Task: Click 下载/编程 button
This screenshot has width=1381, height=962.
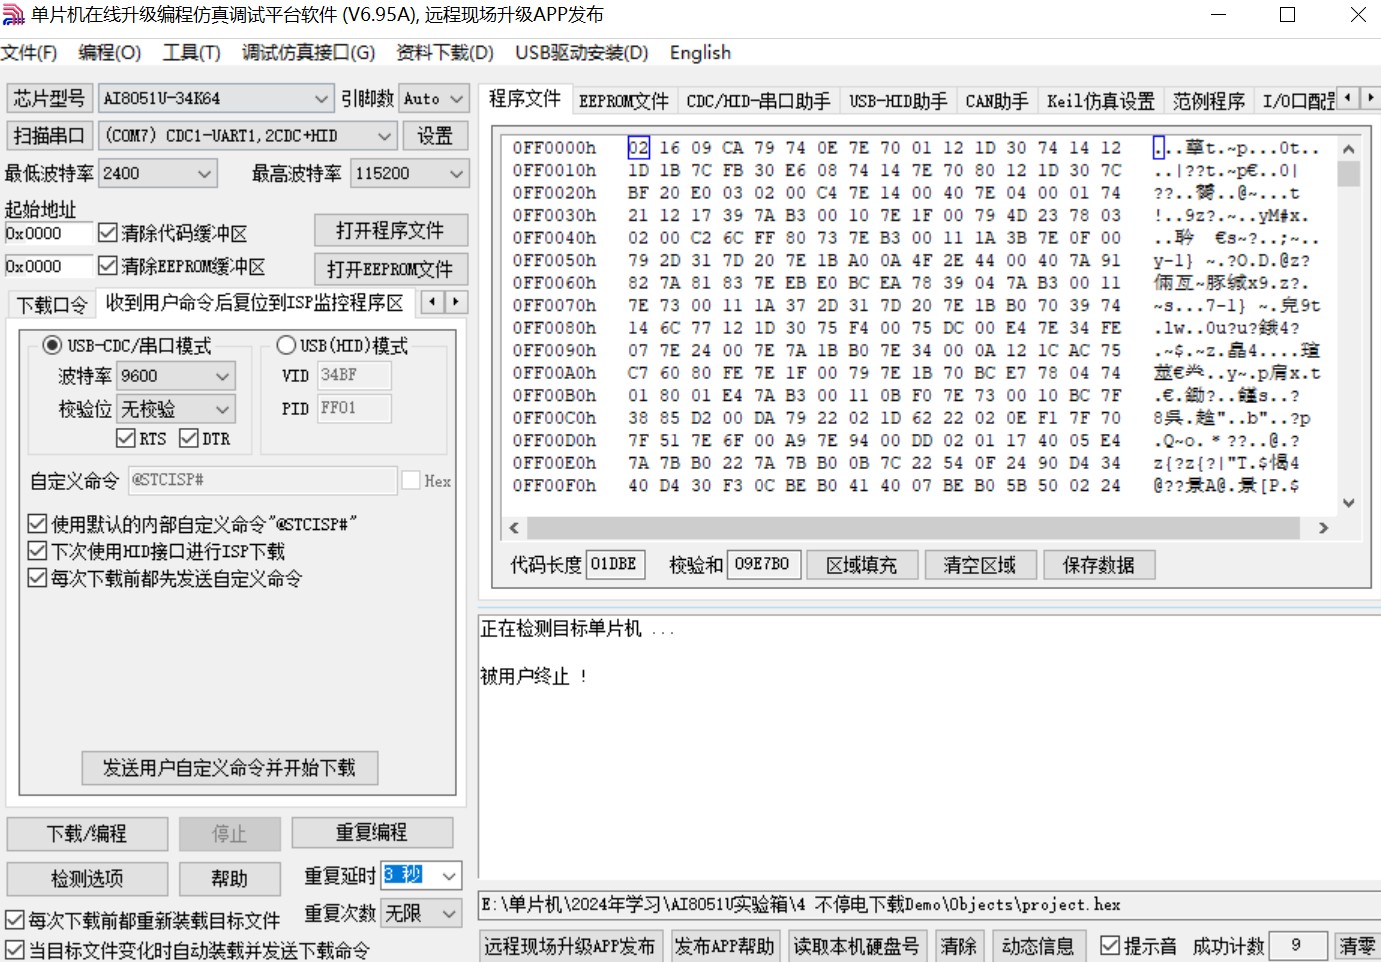Action: coord(87,833)
